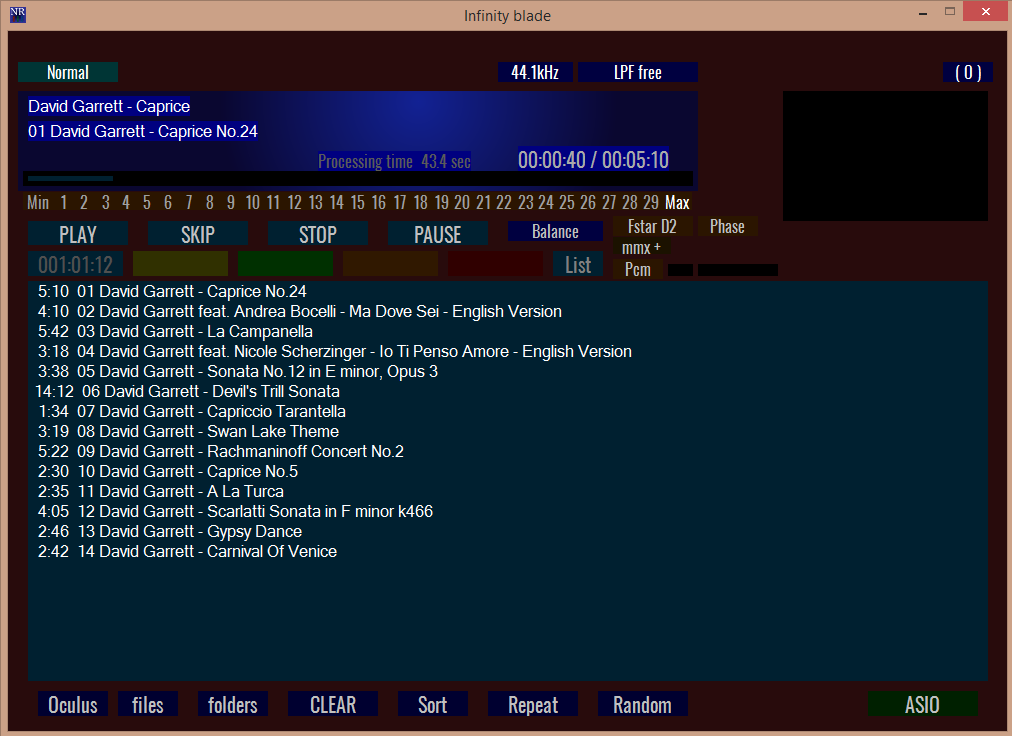
Task: Set volume scale to 25
Action: tap(567, 203)
